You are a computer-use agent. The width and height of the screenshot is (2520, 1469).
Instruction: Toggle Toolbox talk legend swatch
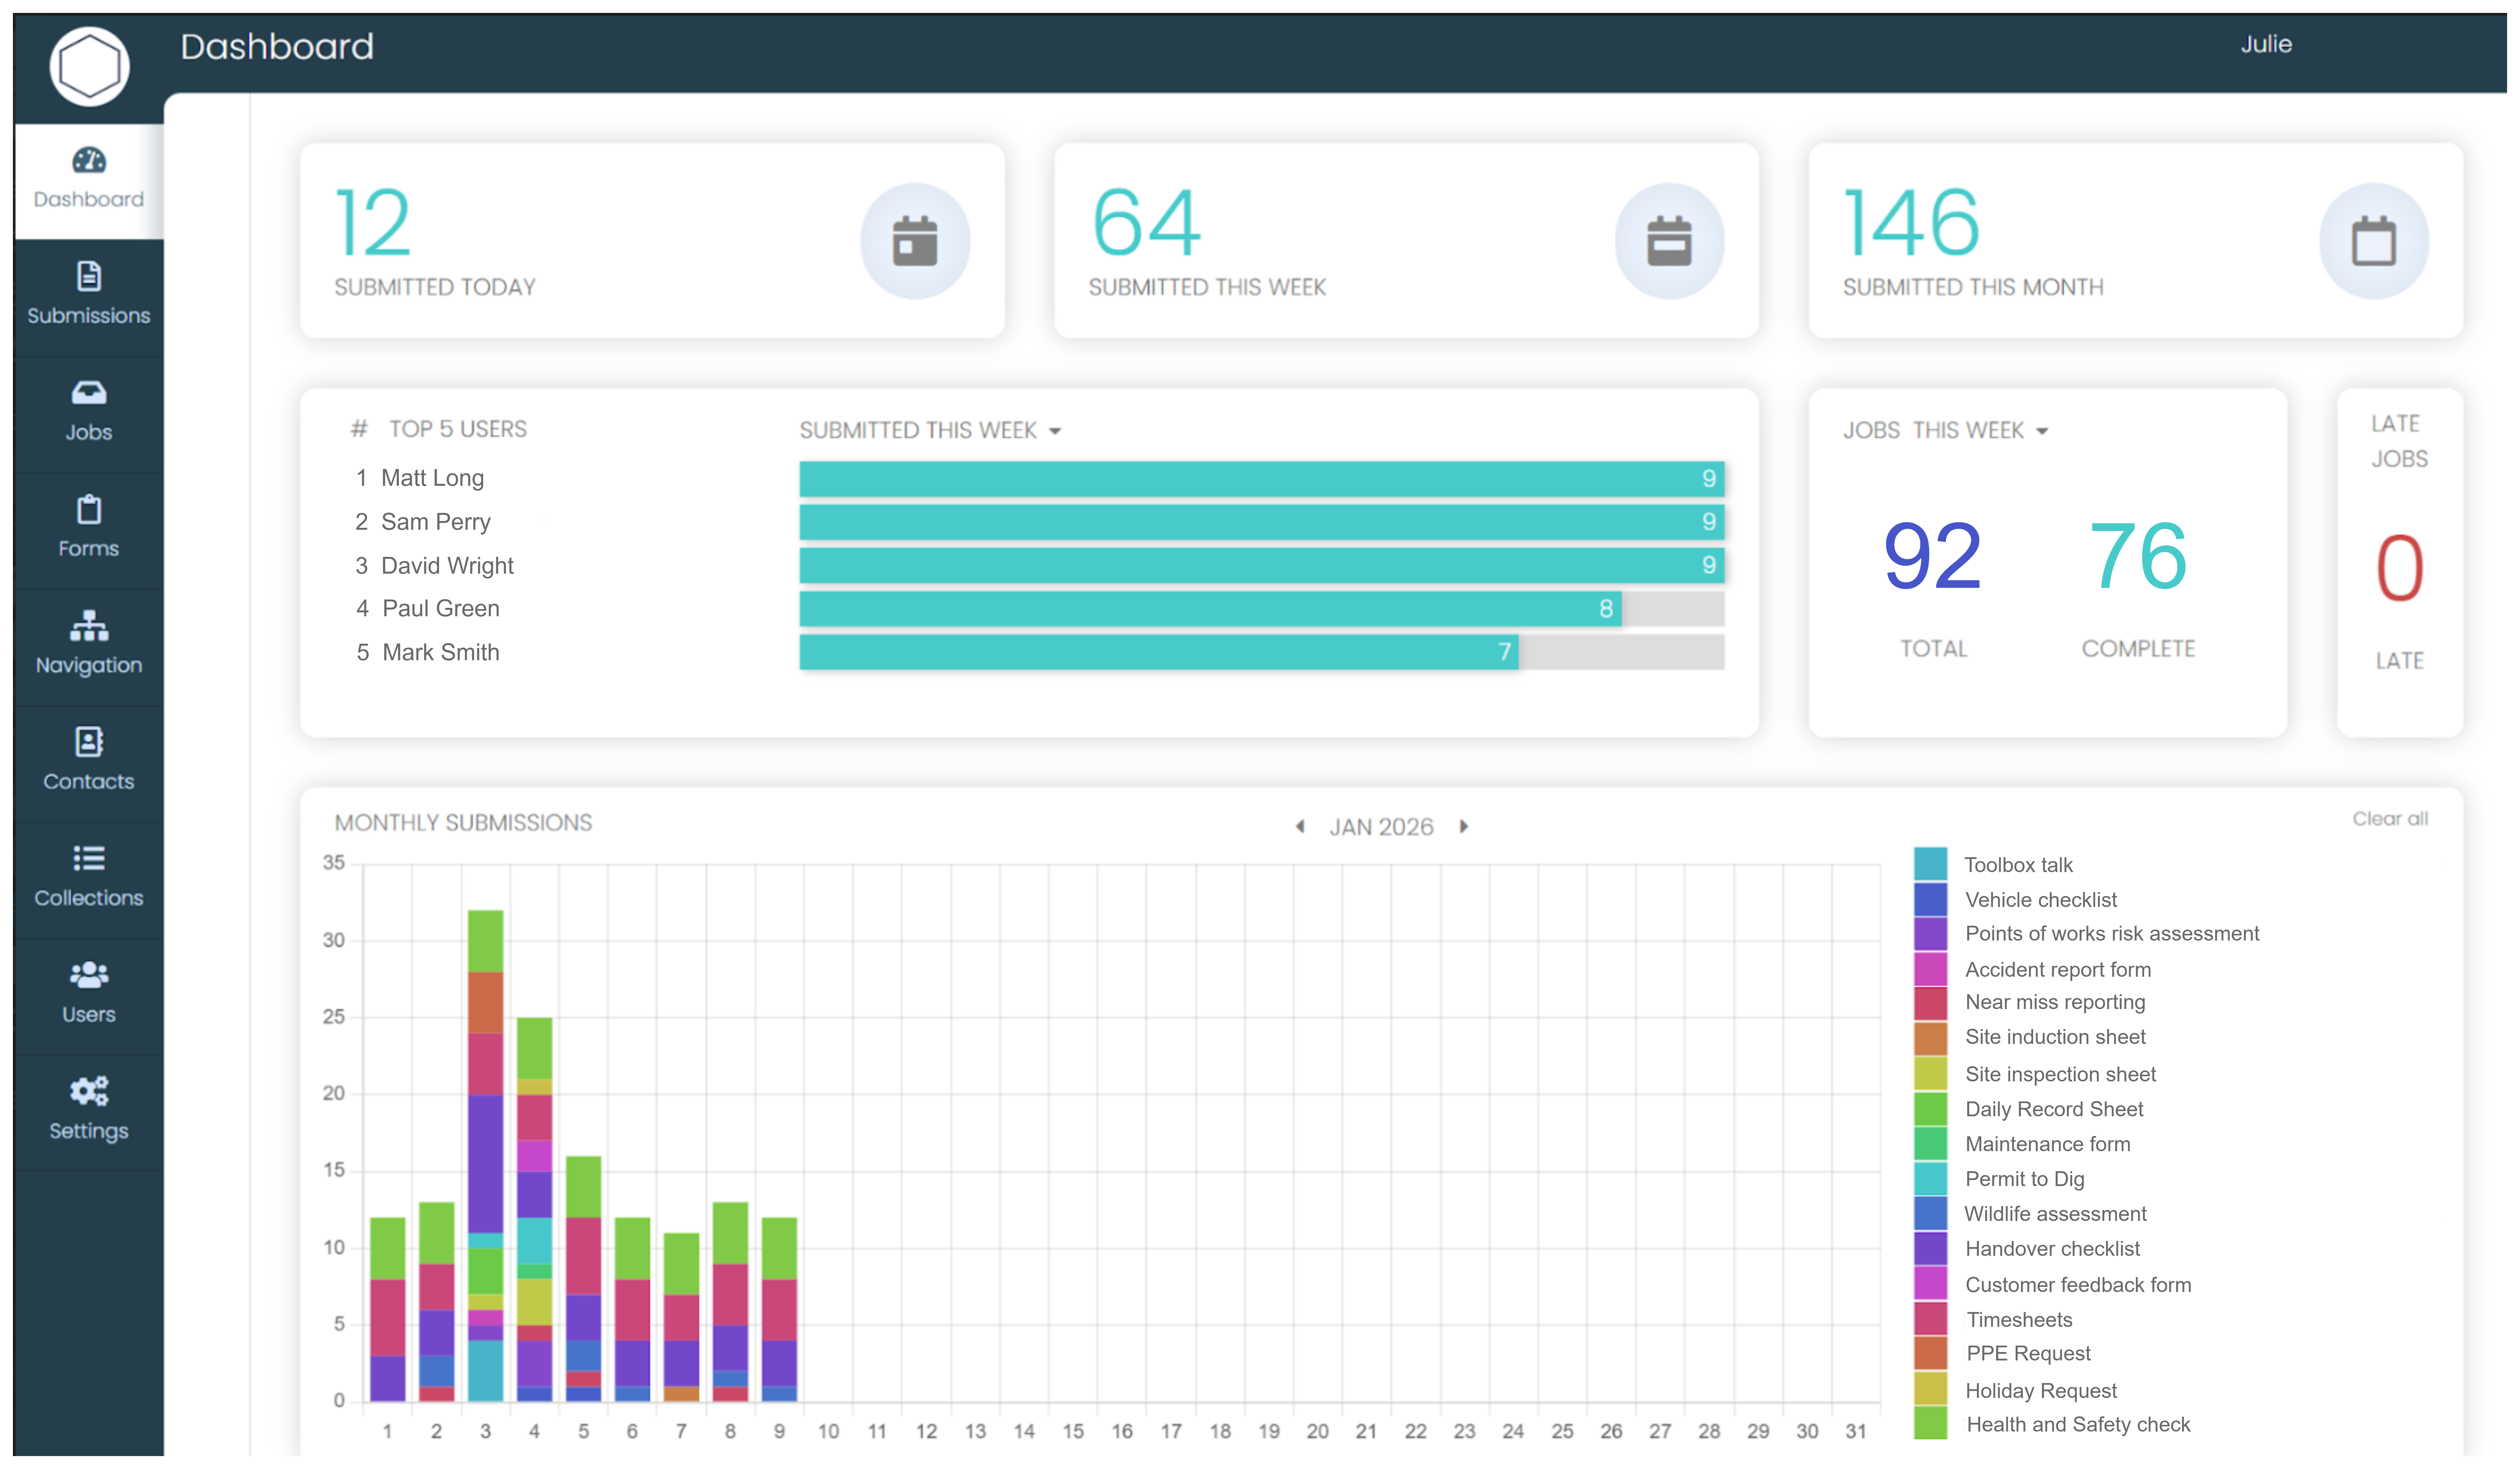click(1930, 864)
